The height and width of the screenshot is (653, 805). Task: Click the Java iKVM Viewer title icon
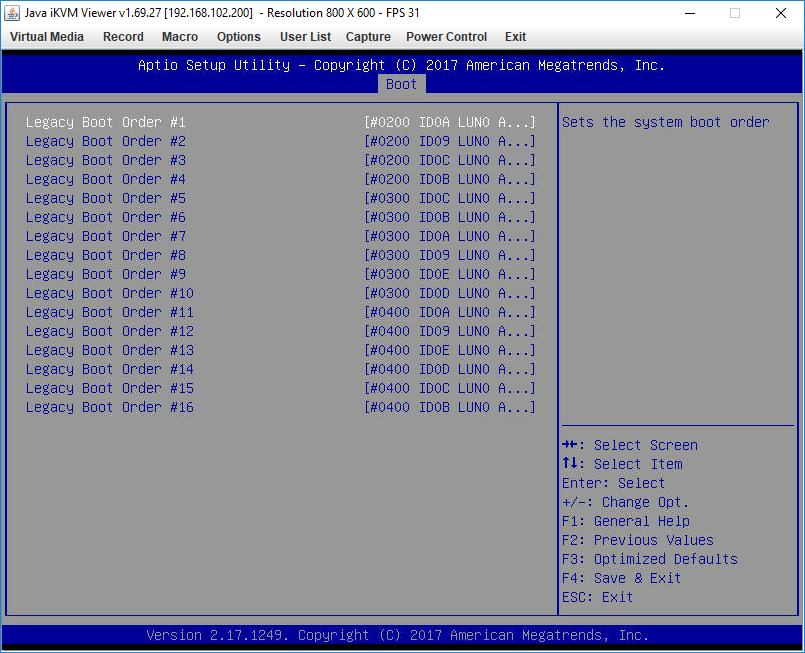(x=12, y=13)
